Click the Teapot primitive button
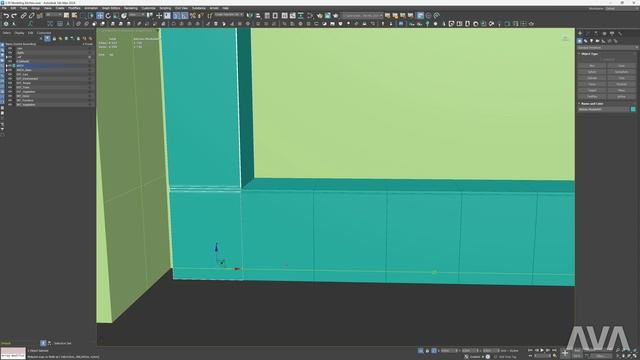 coord(592,90)
